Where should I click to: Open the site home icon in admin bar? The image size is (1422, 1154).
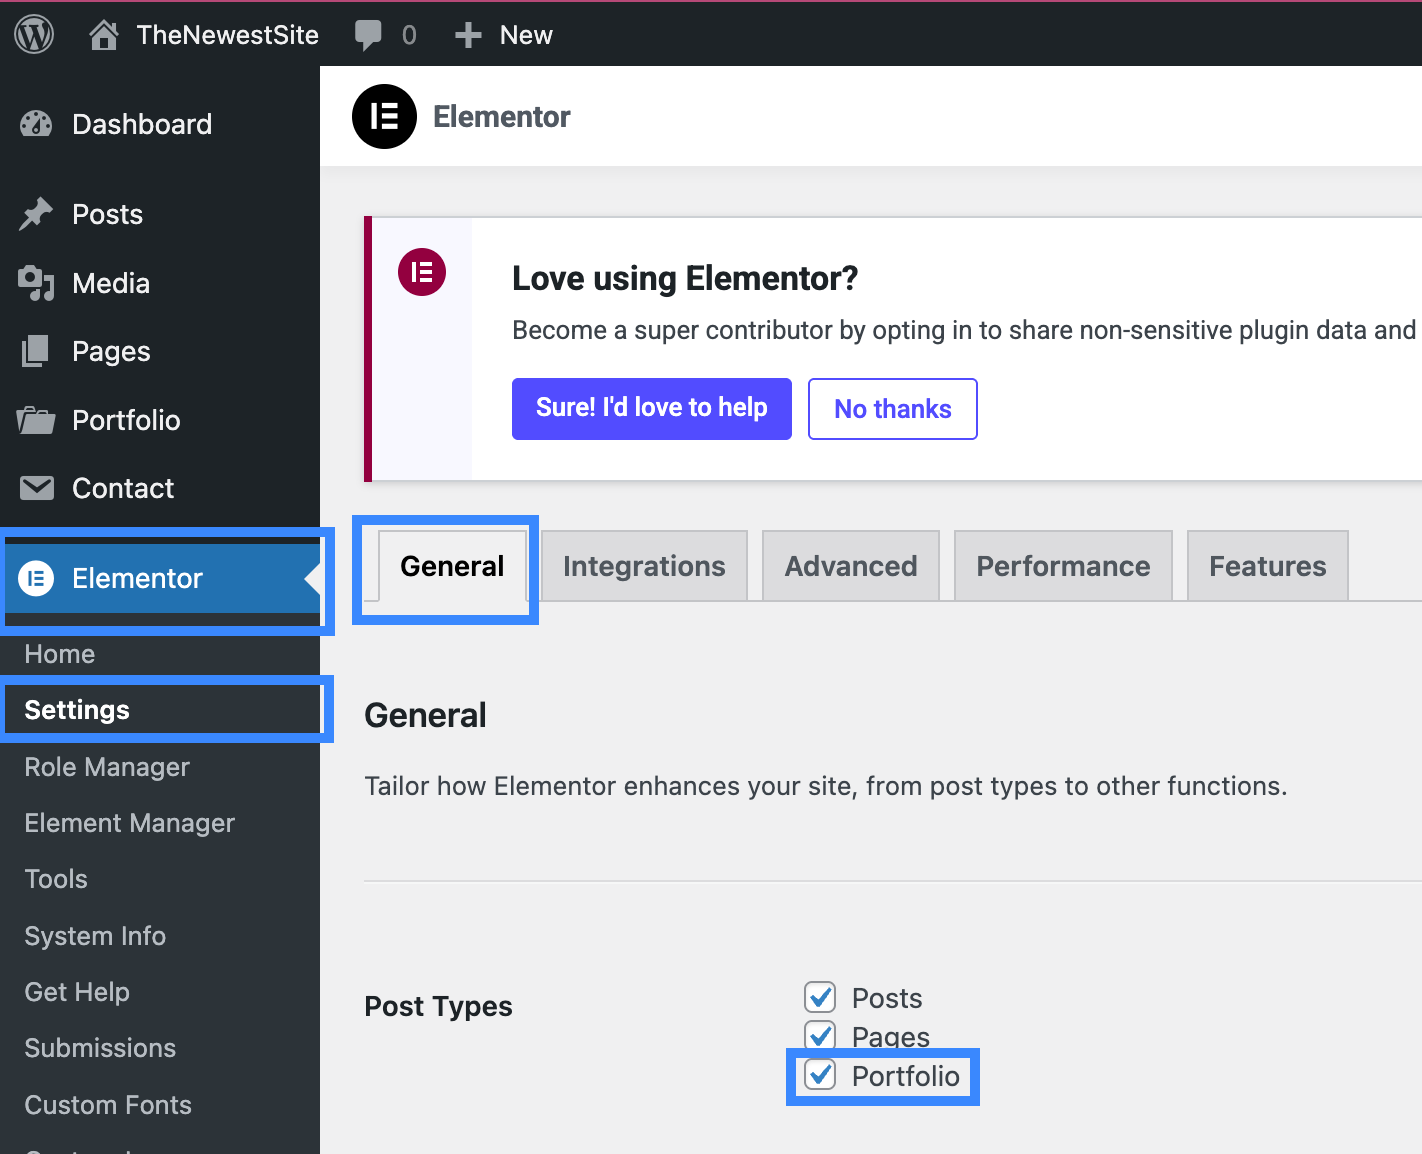click(x=104, y=35)
